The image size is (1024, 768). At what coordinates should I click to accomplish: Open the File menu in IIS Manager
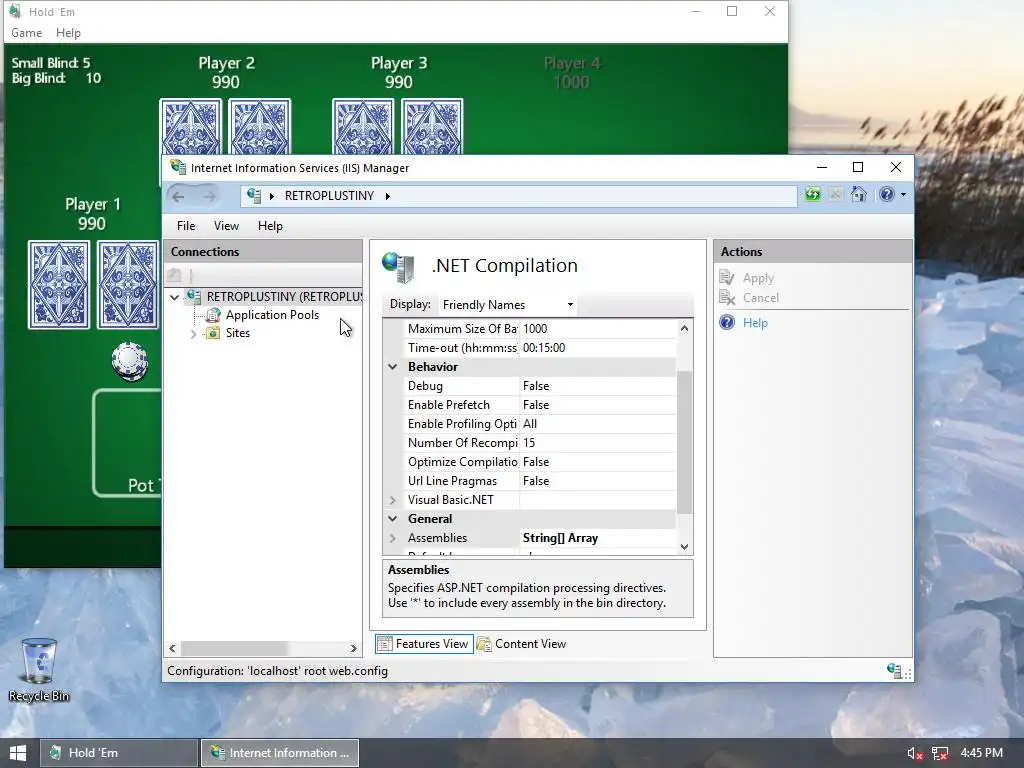tap(185, 226)
